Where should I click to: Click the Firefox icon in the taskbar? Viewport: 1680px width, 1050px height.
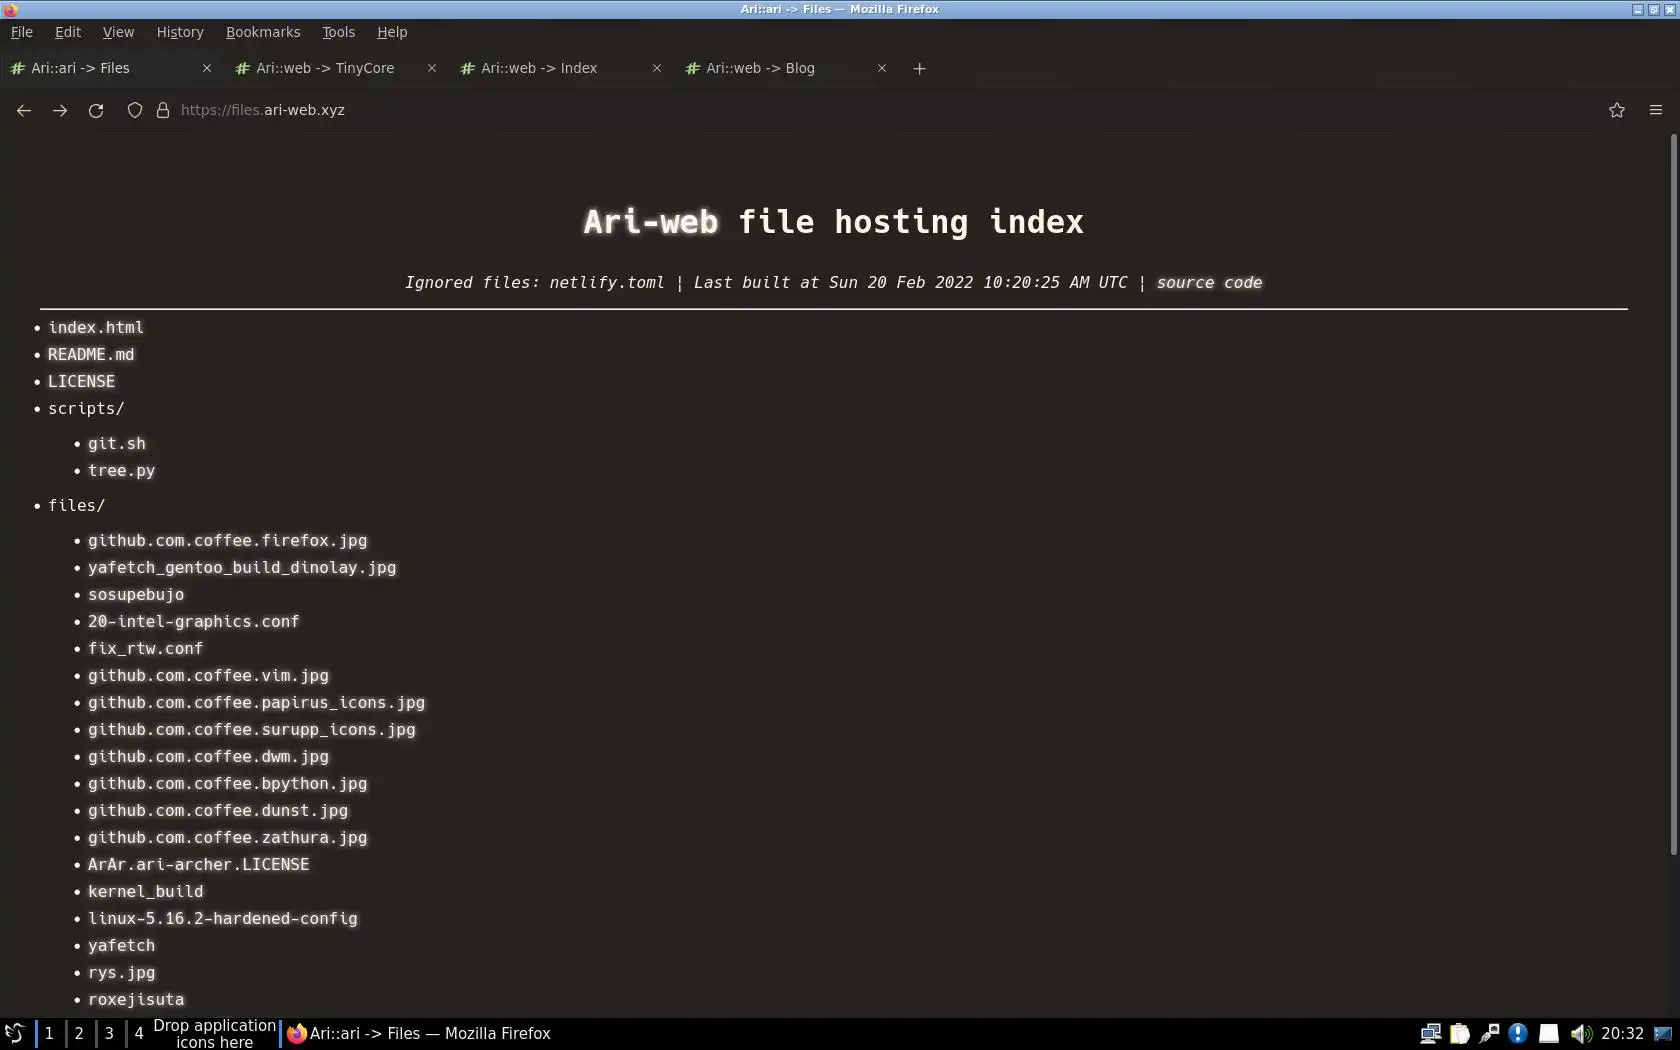click(297, 1033)
